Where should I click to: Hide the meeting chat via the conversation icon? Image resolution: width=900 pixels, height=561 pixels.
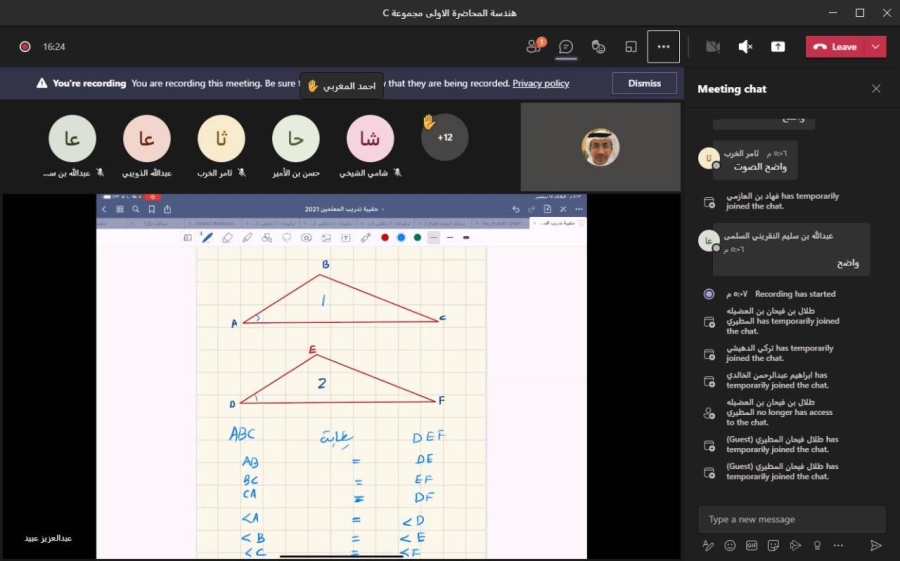pos(566,46)
